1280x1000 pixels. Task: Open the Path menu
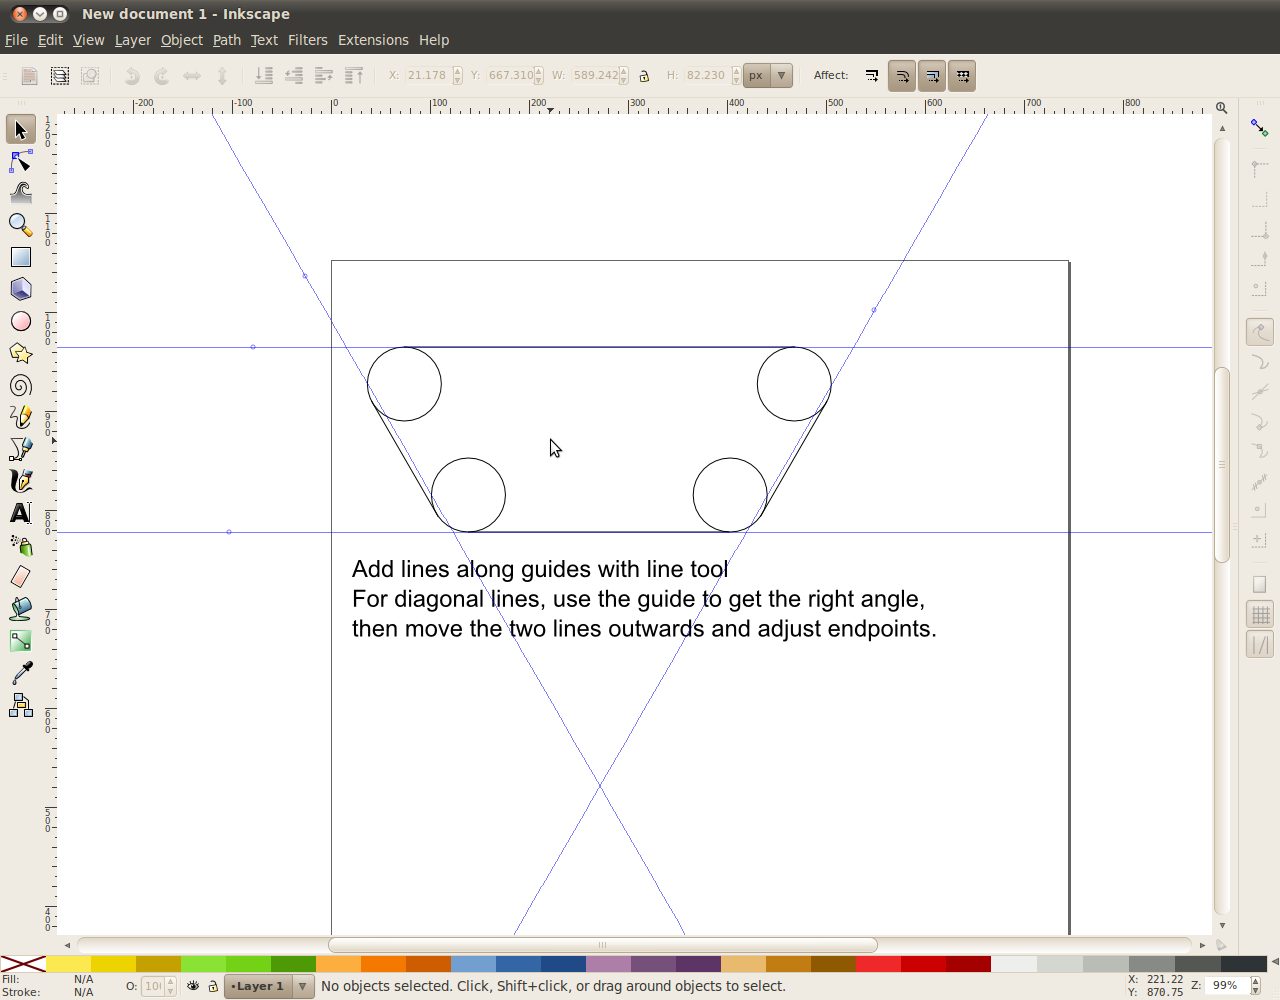click(227, 40)
